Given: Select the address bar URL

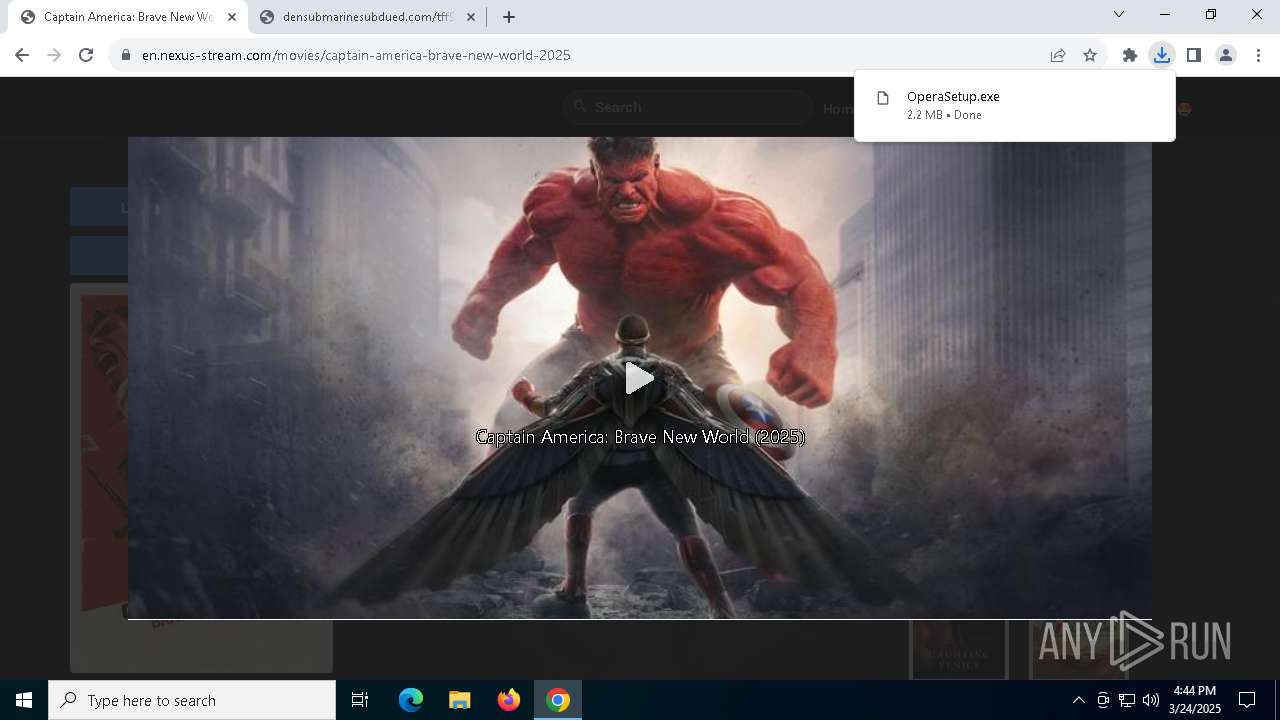Looking at the screenshot, I should click(x=356, y=55).
